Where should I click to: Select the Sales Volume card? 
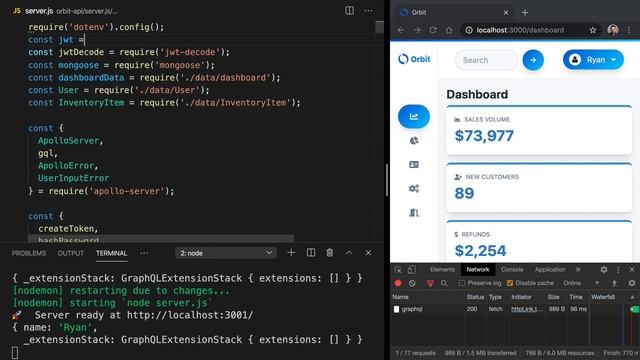pos(539,130)
